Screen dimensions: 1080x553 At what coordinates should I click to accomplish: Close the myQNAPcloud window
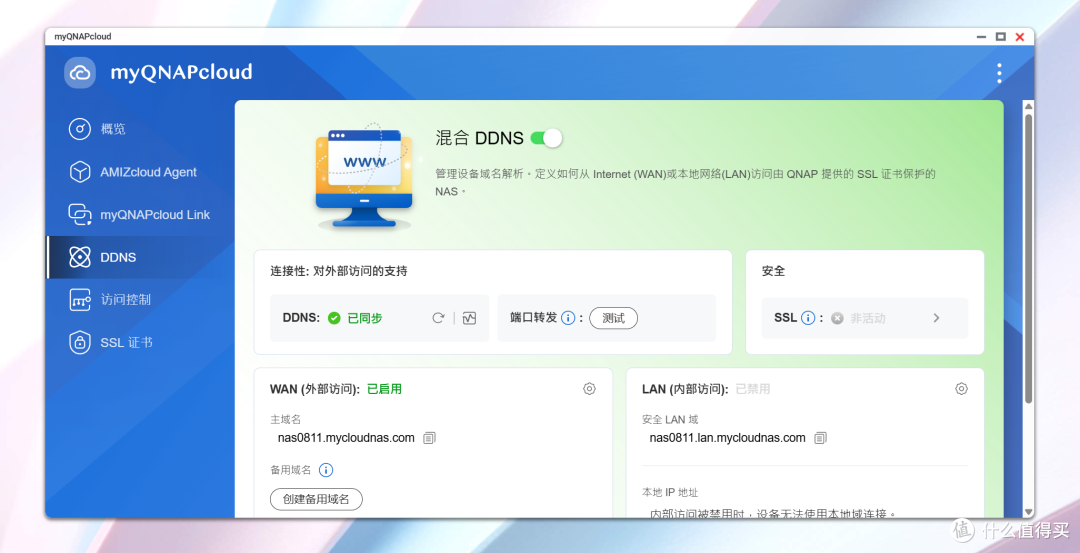[x=1020, y=36]
